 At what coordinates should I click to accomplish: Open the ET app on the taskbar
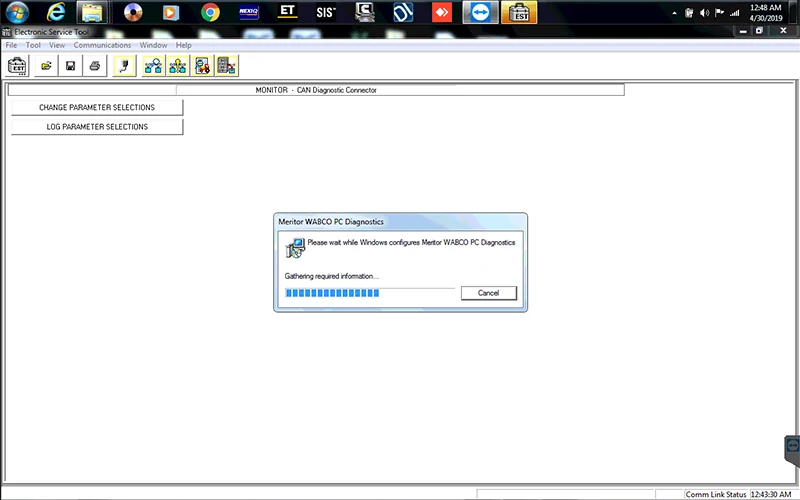point(287,12)
